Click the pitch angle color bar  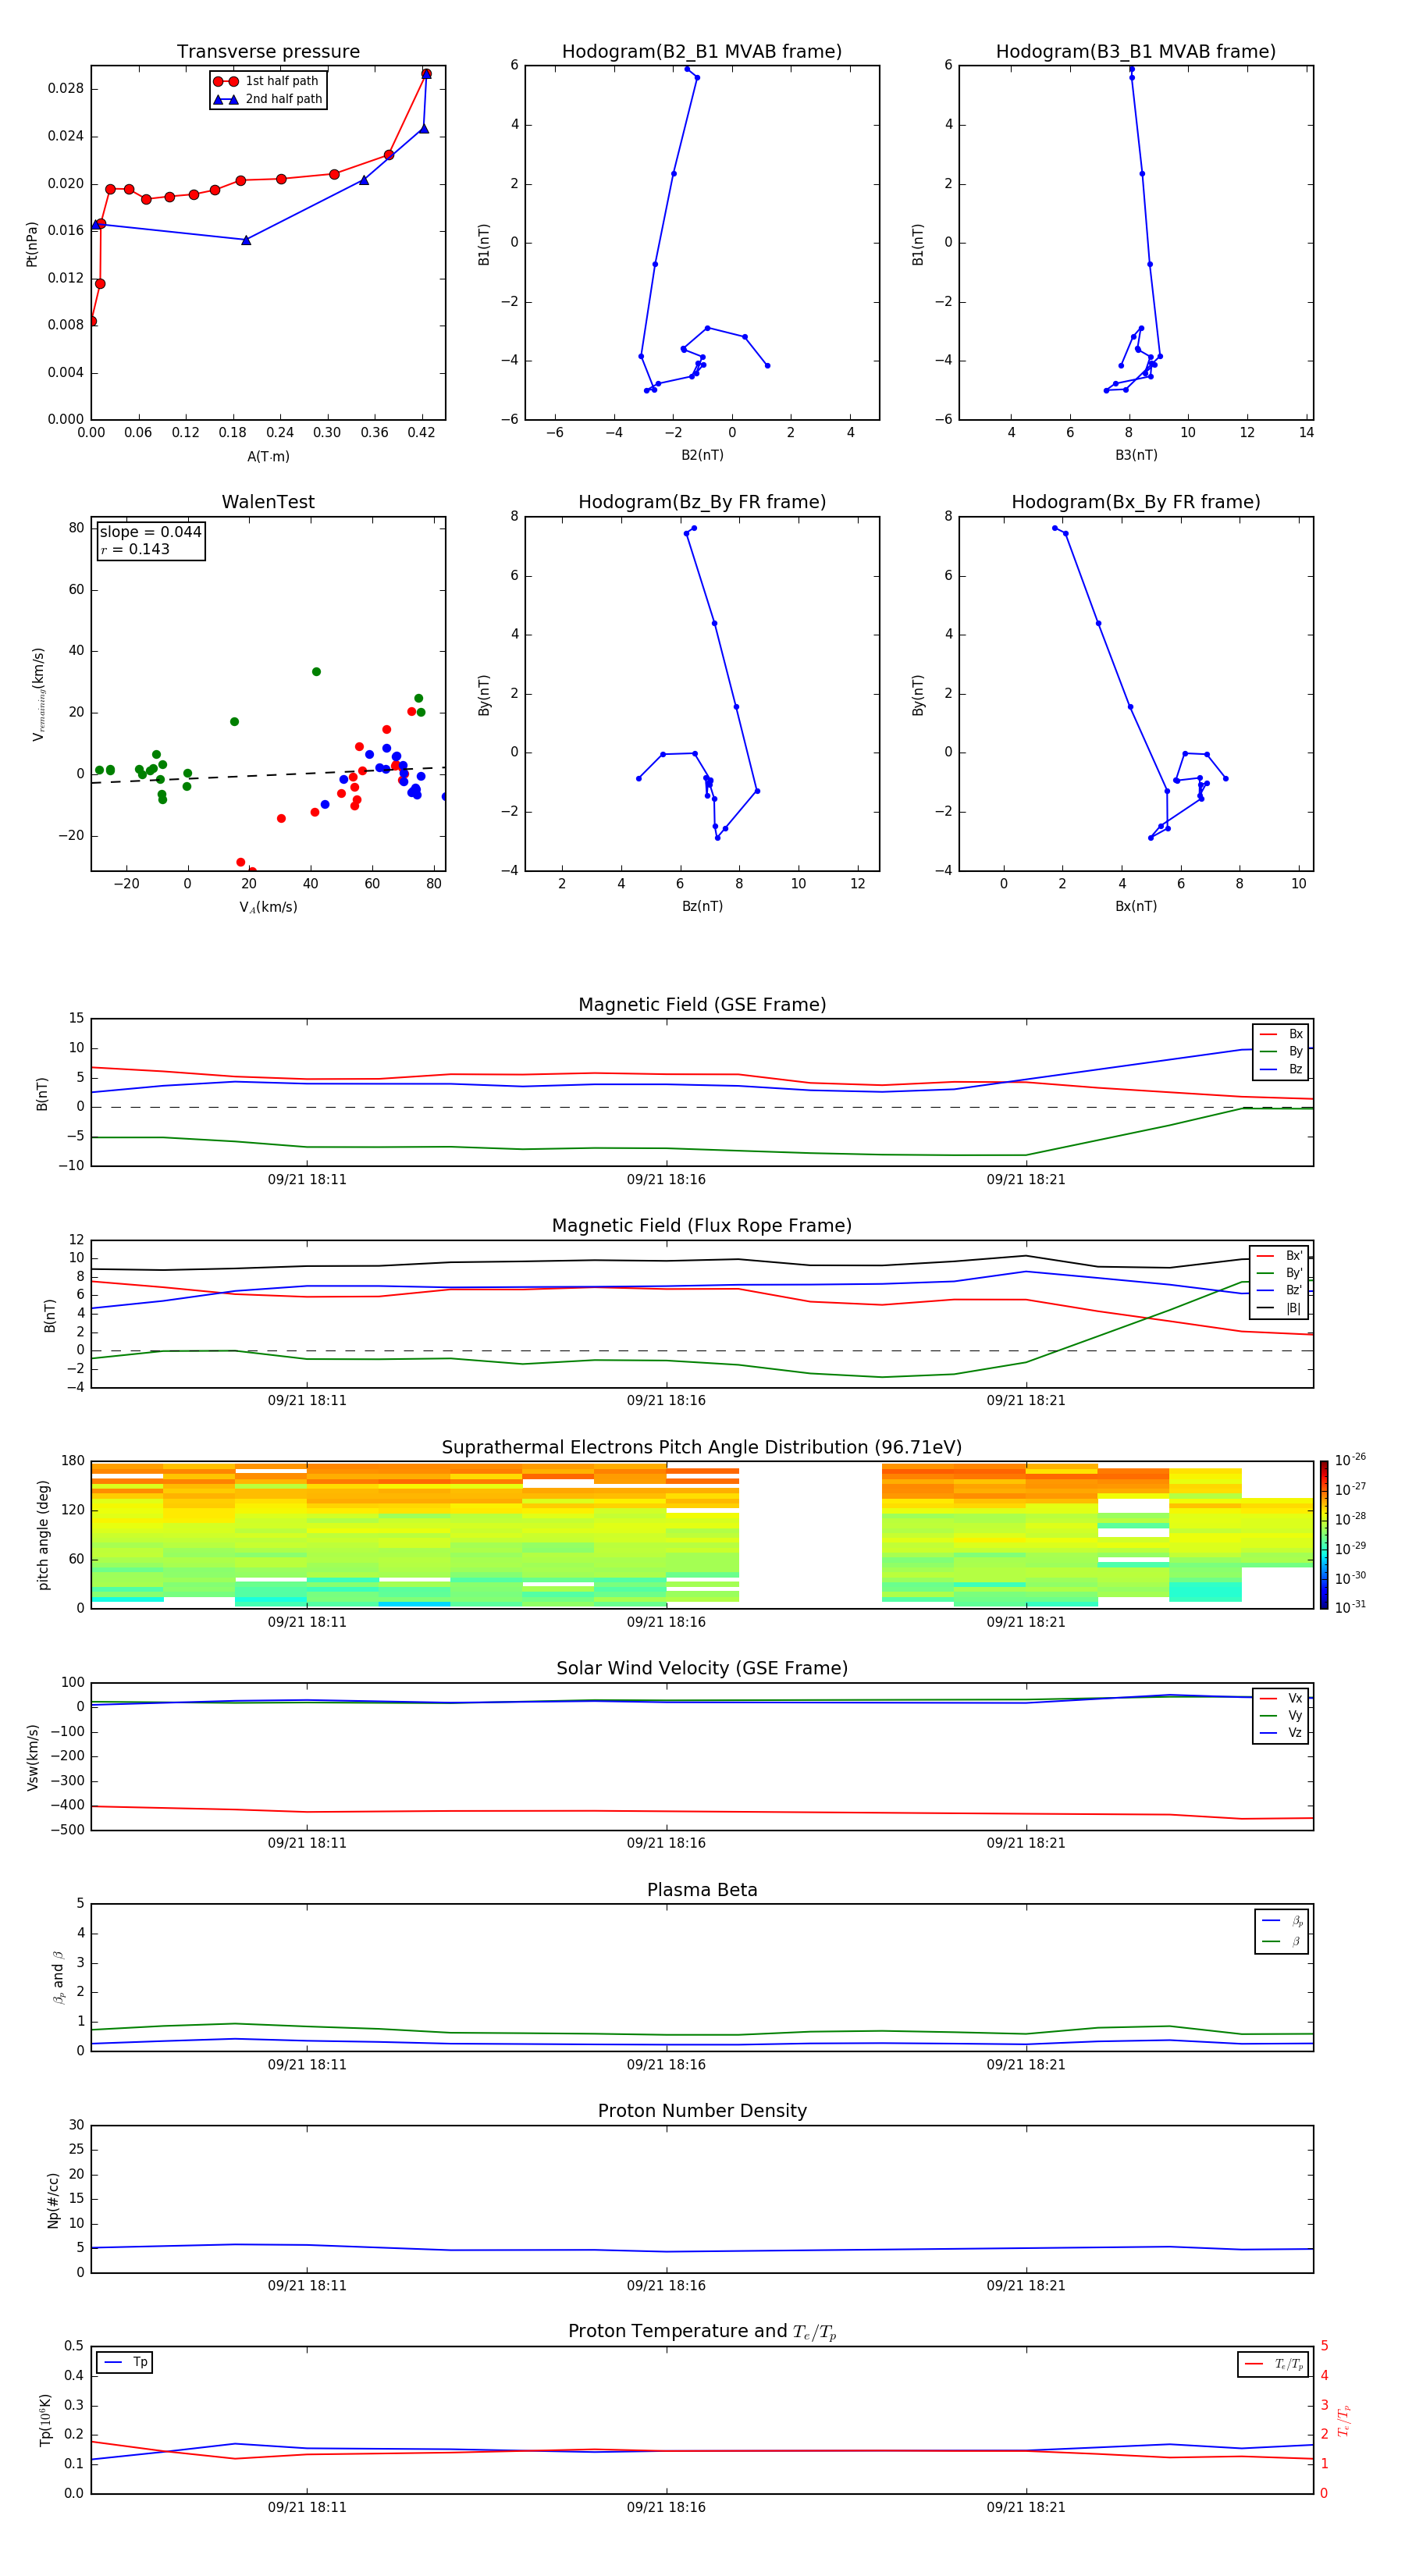pos(1324,1534)
